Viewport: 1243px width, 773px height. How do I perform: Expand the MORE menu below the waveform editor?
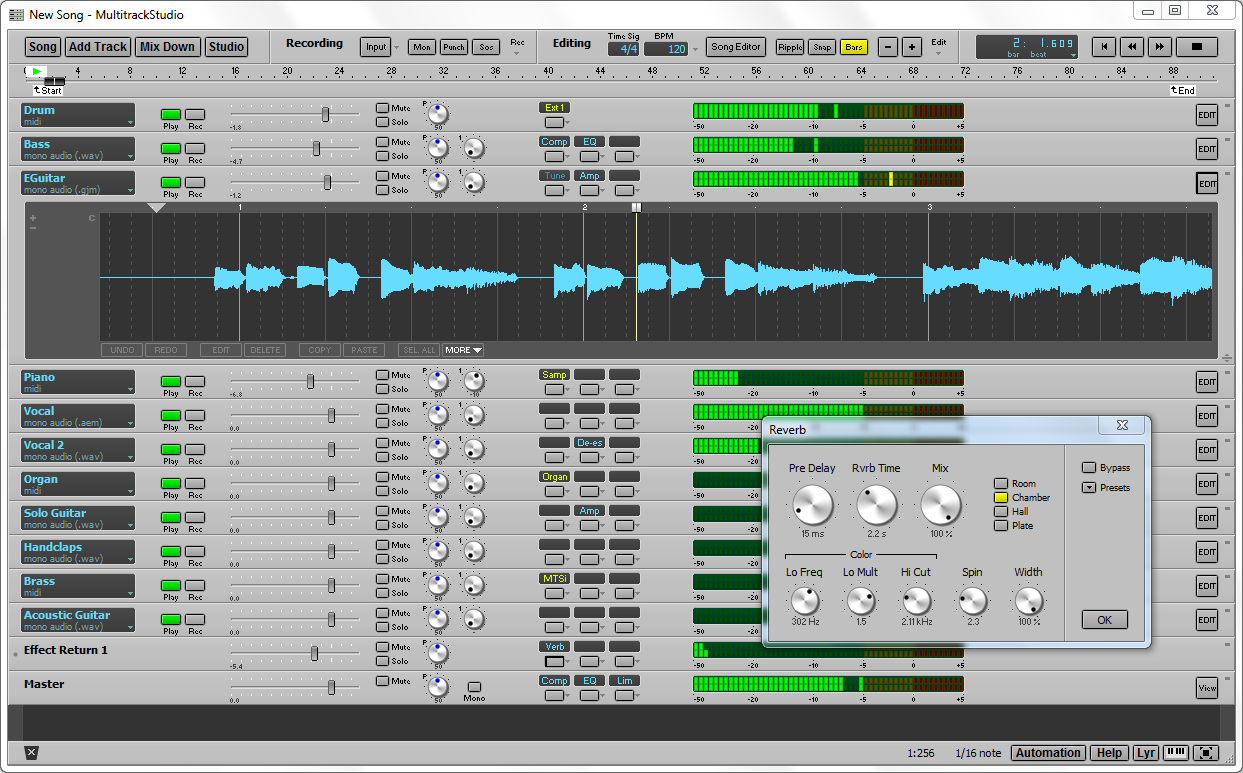[461, 349]
